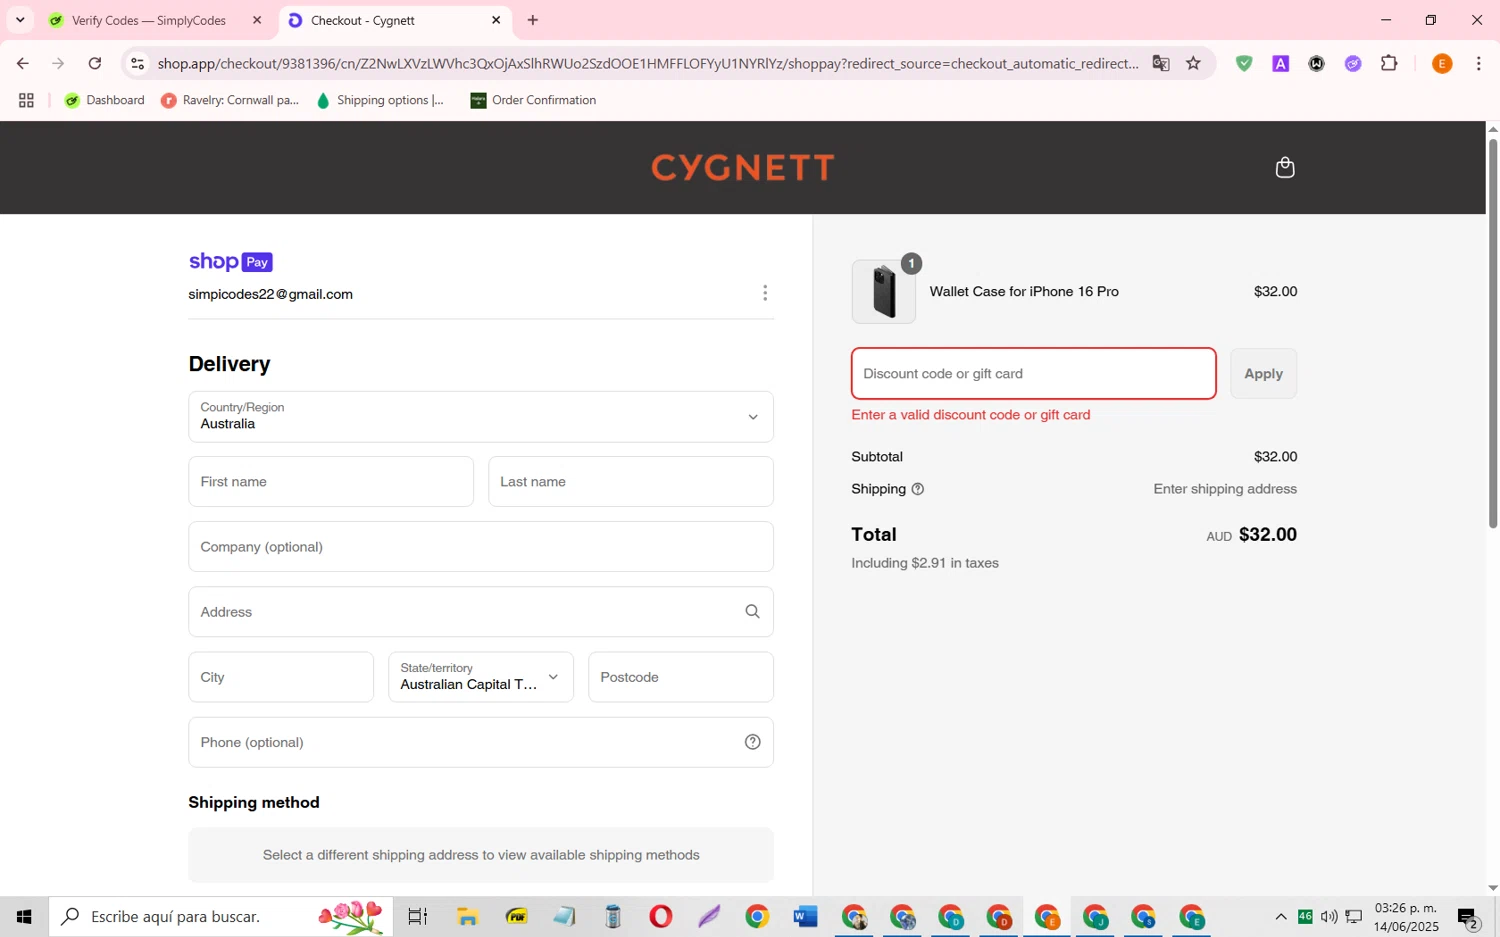
Task: Go back with browser back arrow
Action: click(x=22, y=63)
